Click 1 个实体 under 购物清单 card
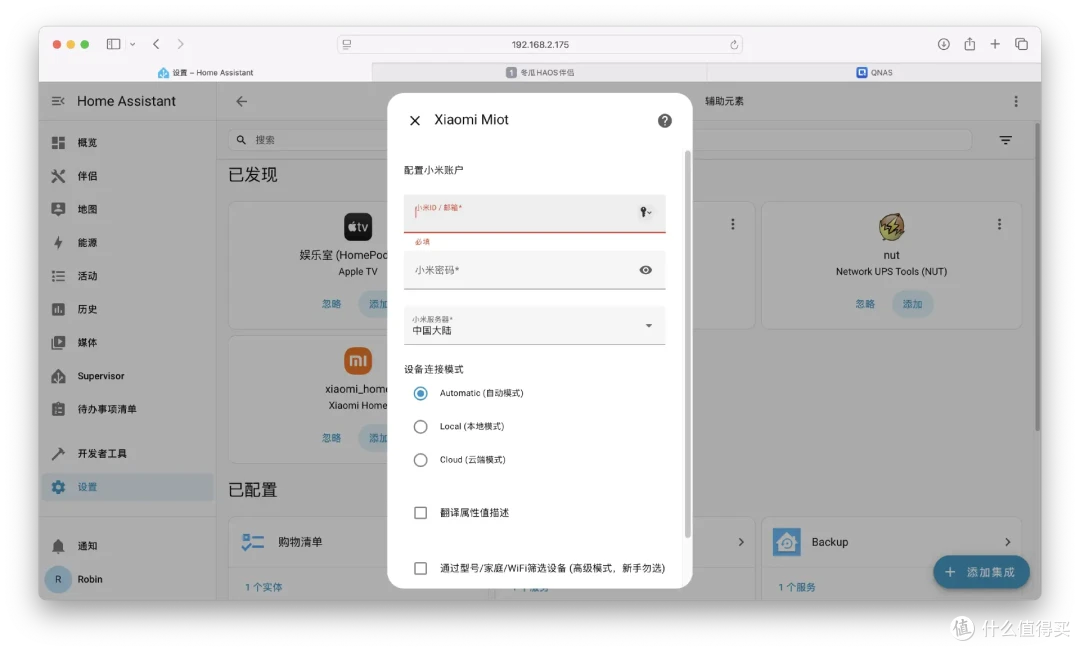 (x=264, y=587)
